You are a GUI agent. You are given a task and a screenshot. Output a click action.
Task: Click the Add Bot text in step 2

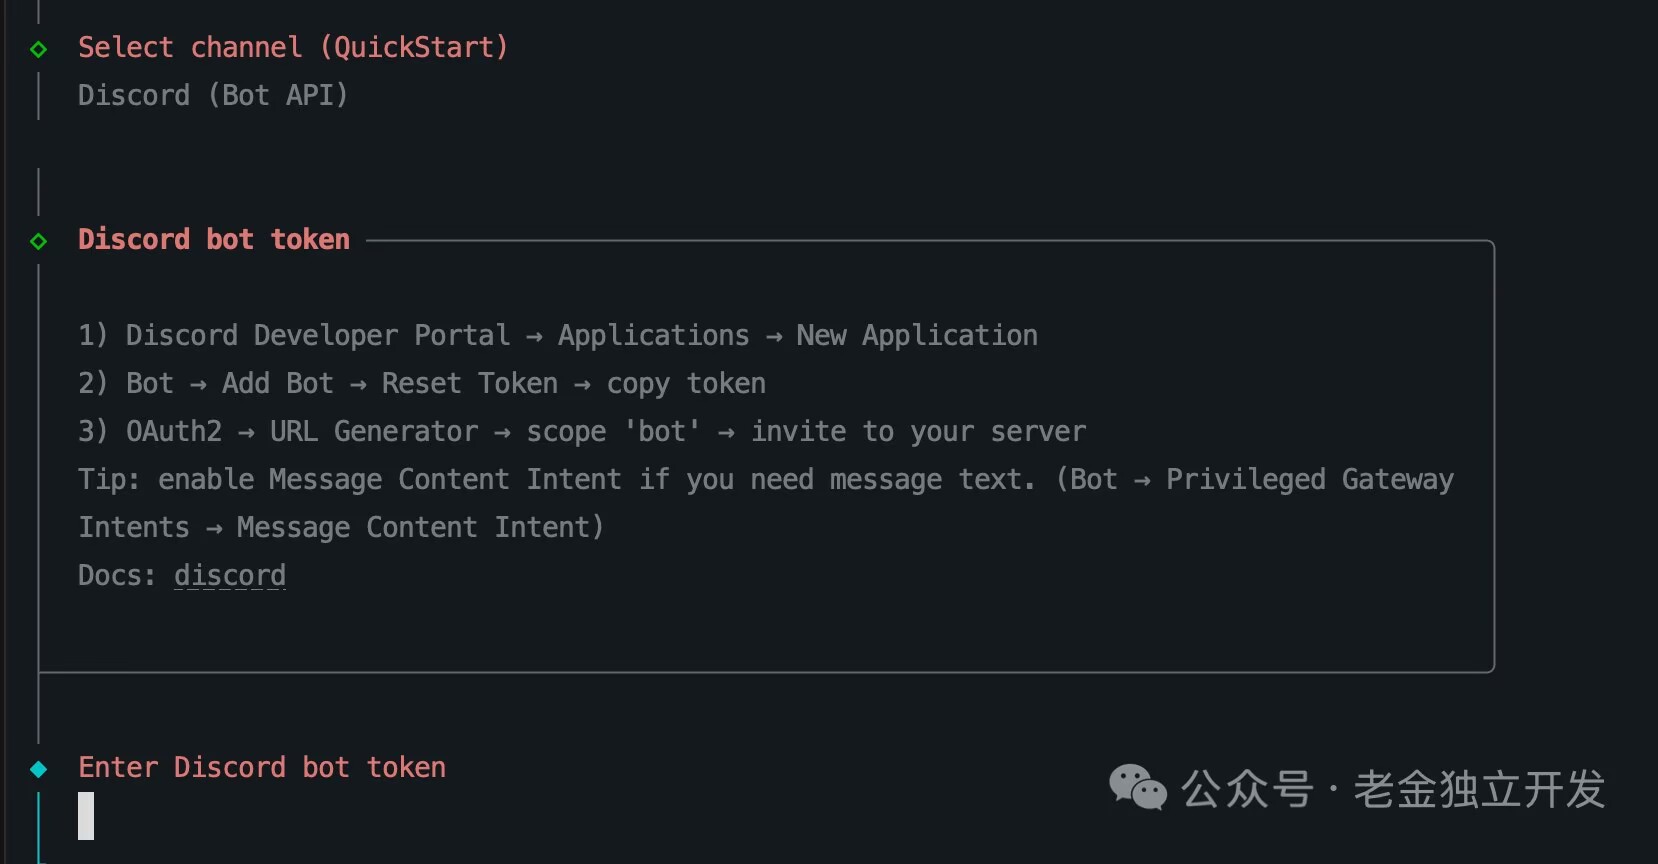[277, 384]
